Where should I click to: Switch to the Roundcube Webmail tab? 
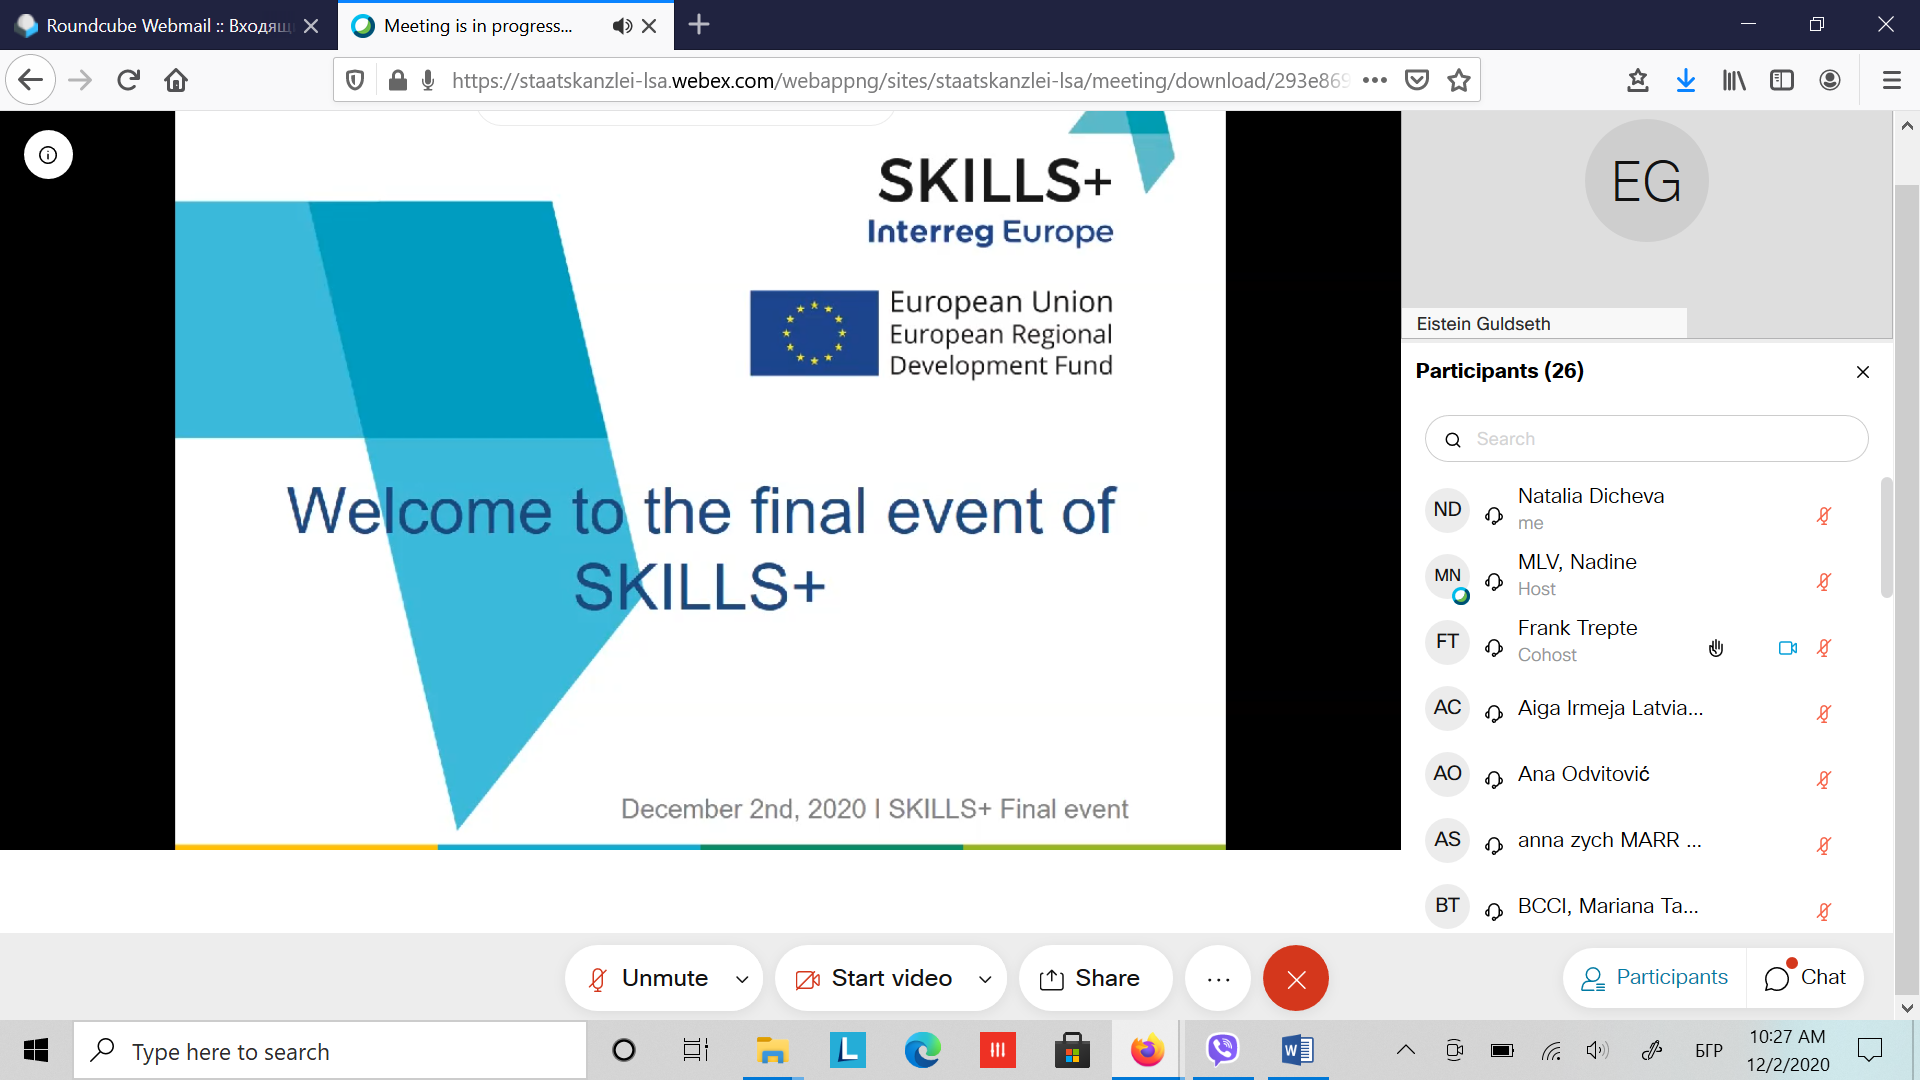[x=168, y=26]
